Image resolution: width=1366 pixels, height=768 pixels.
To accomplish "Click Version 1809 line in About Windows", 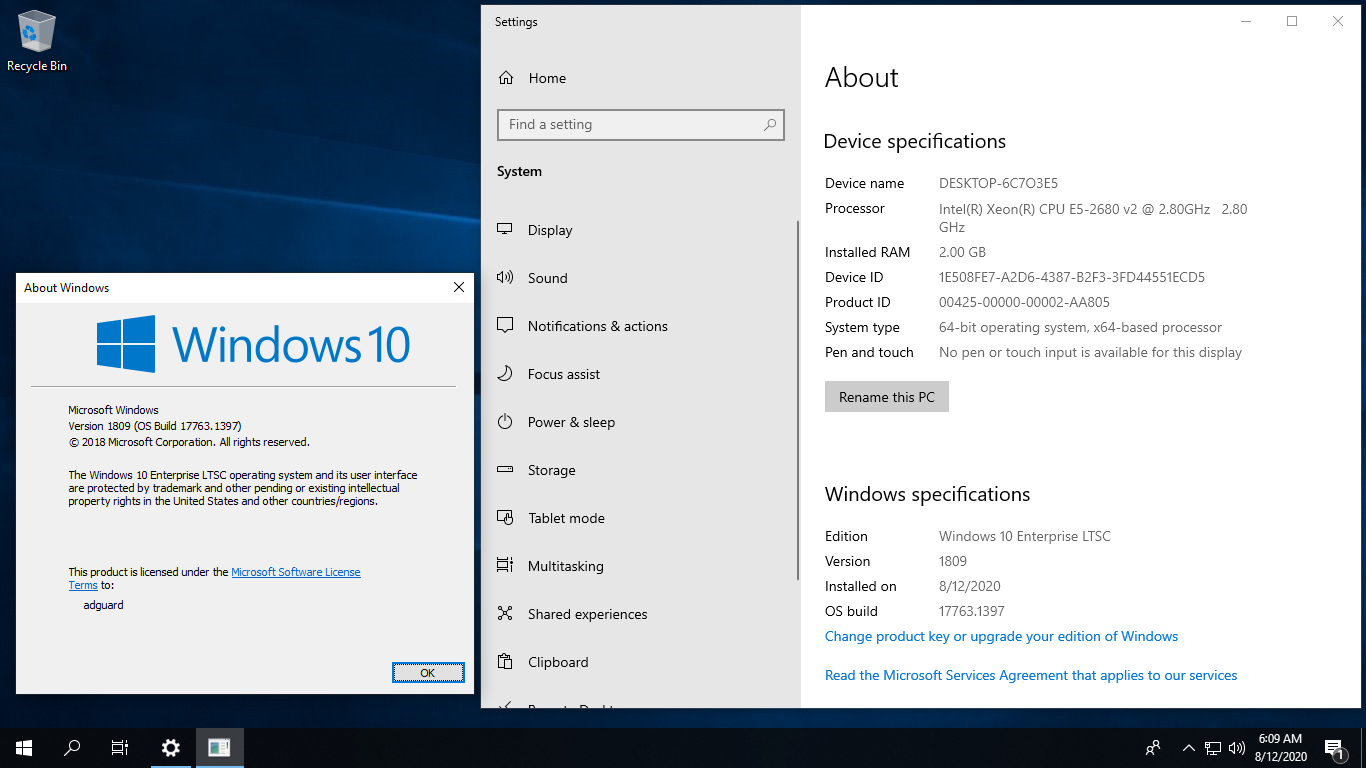I will pyautogui.click(x=155, y=426).
